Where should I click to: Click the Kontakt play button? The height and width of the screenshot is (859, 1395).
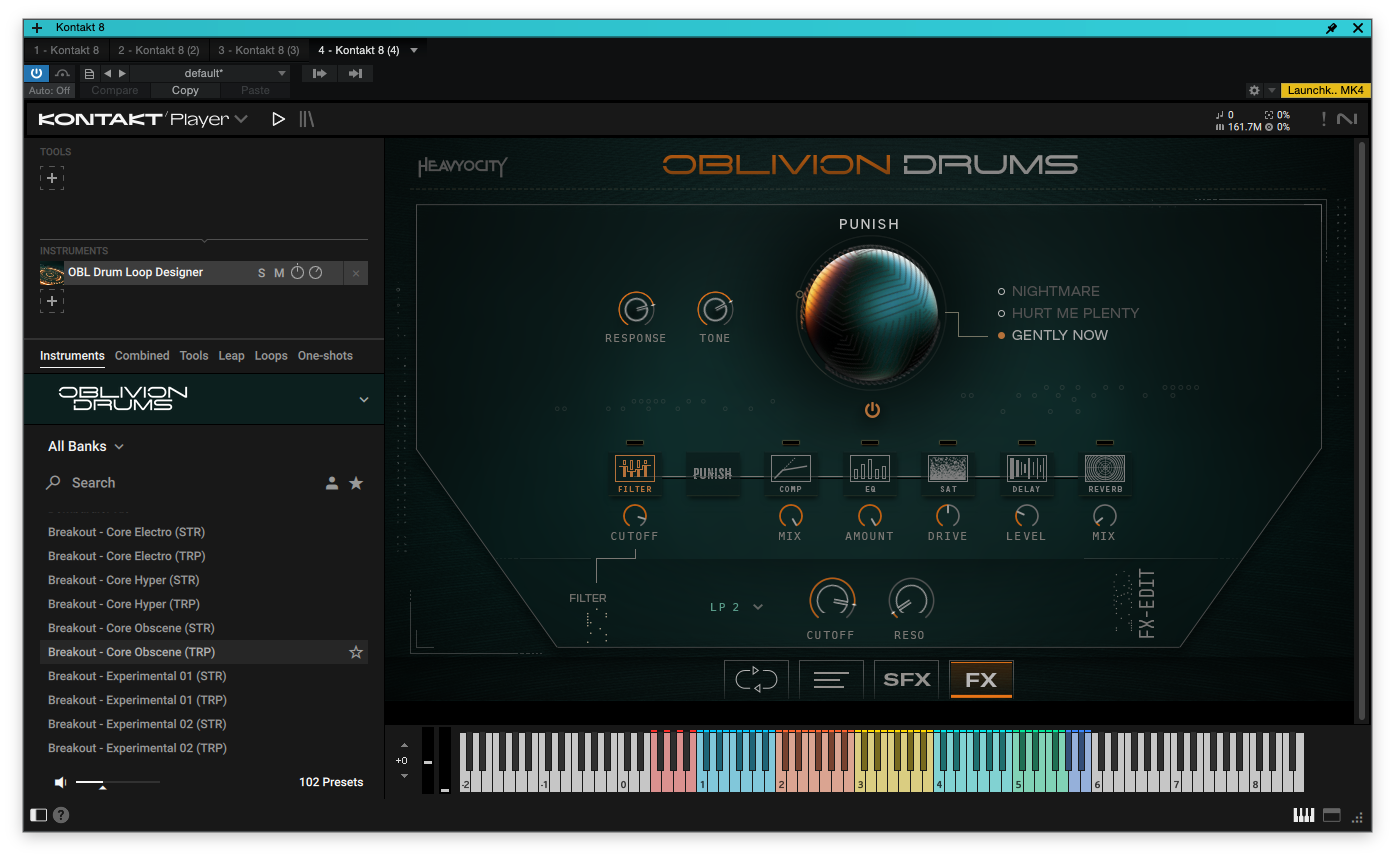click(279, 119)
